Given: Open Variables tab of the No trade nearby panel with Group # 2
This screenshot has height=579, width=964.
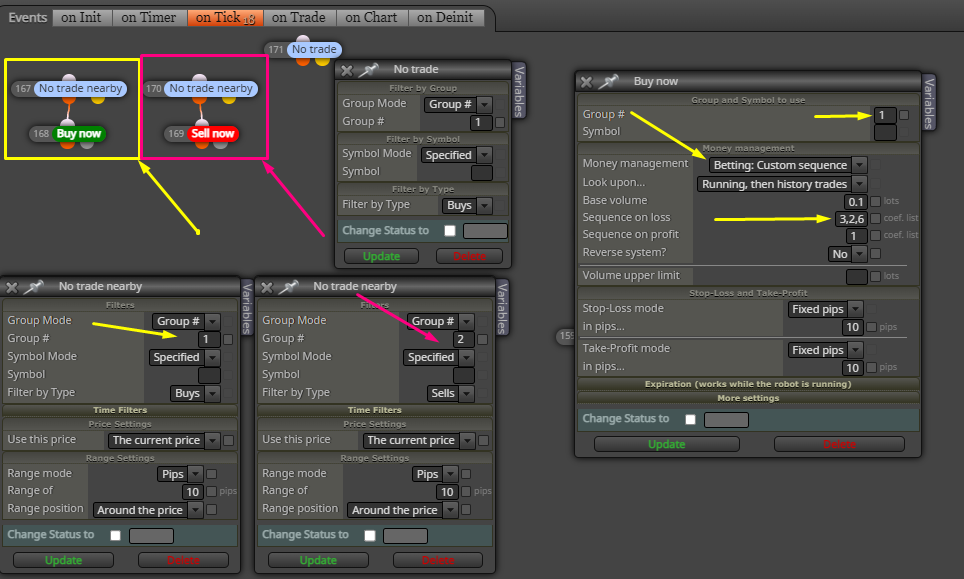Looking at the screenshot, I should tap(502, 309).
